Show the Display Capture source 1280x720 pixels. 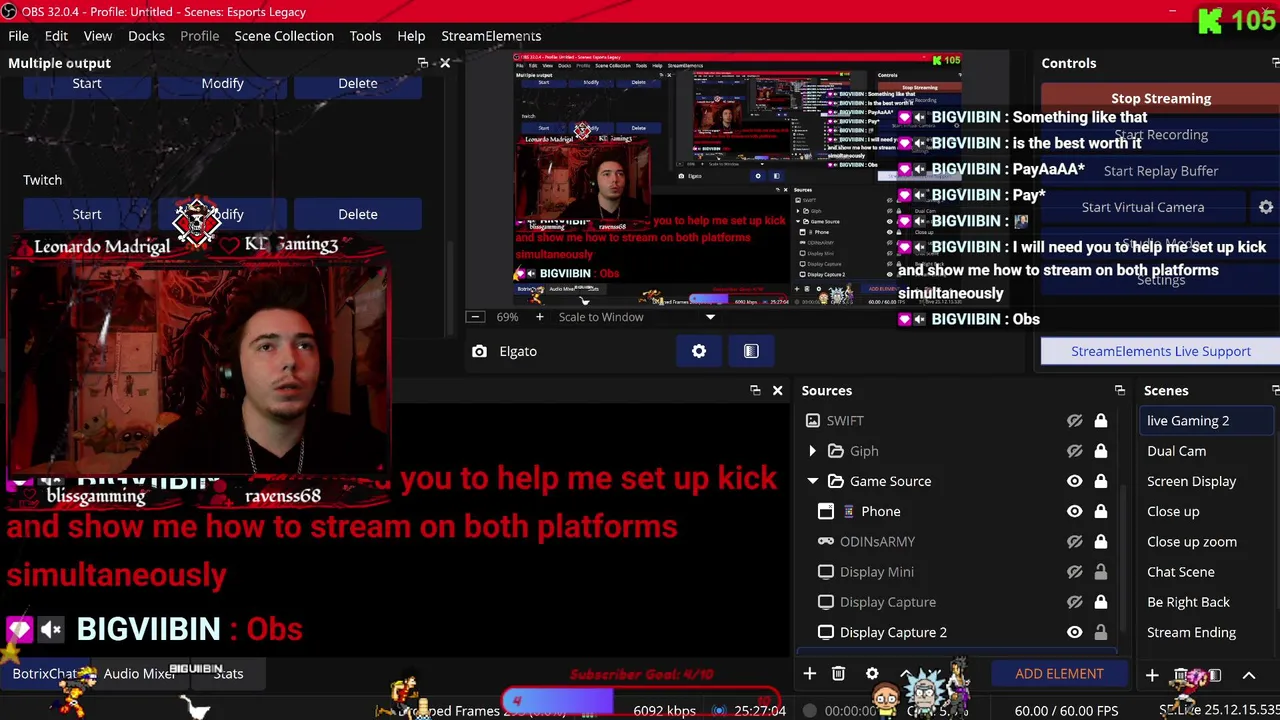pyautogui.click(x=1075, y=602)
